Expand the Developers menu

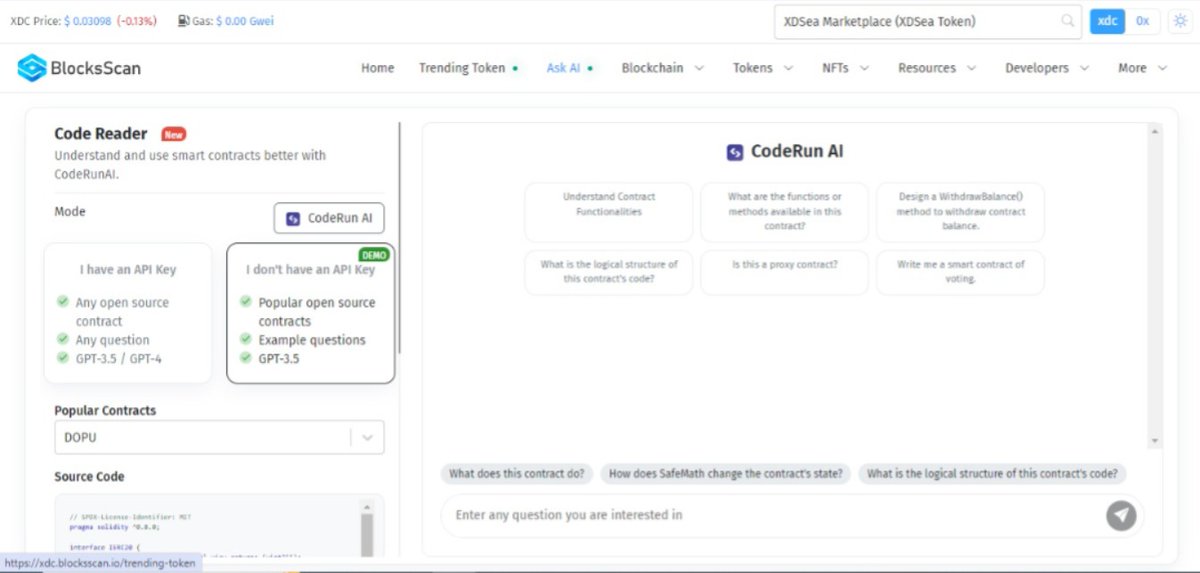pyautogui.click(x=1048, y=68)
